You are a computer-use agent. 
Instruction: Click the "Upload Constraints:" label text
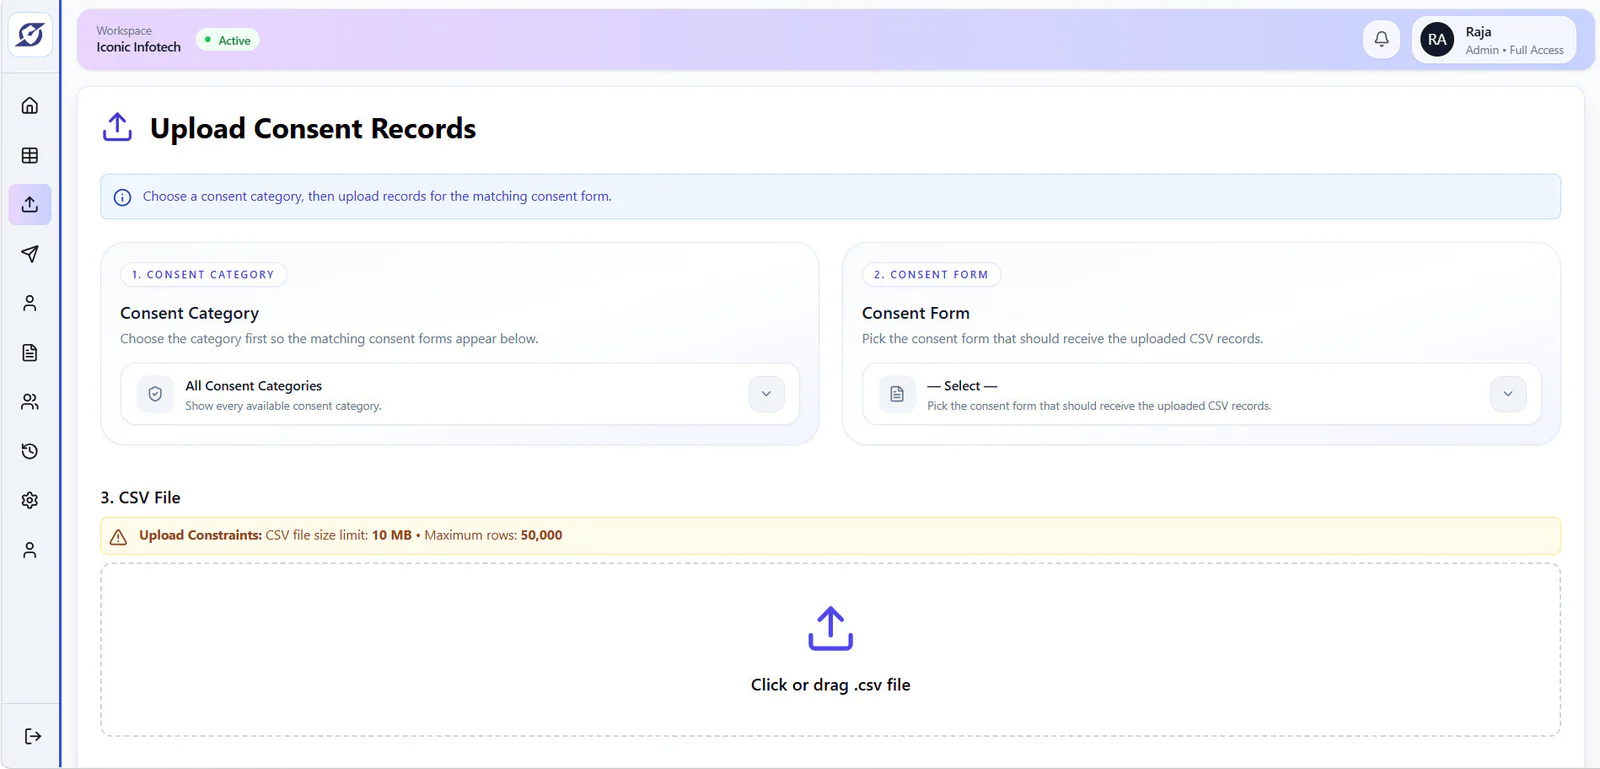(200, 536)
